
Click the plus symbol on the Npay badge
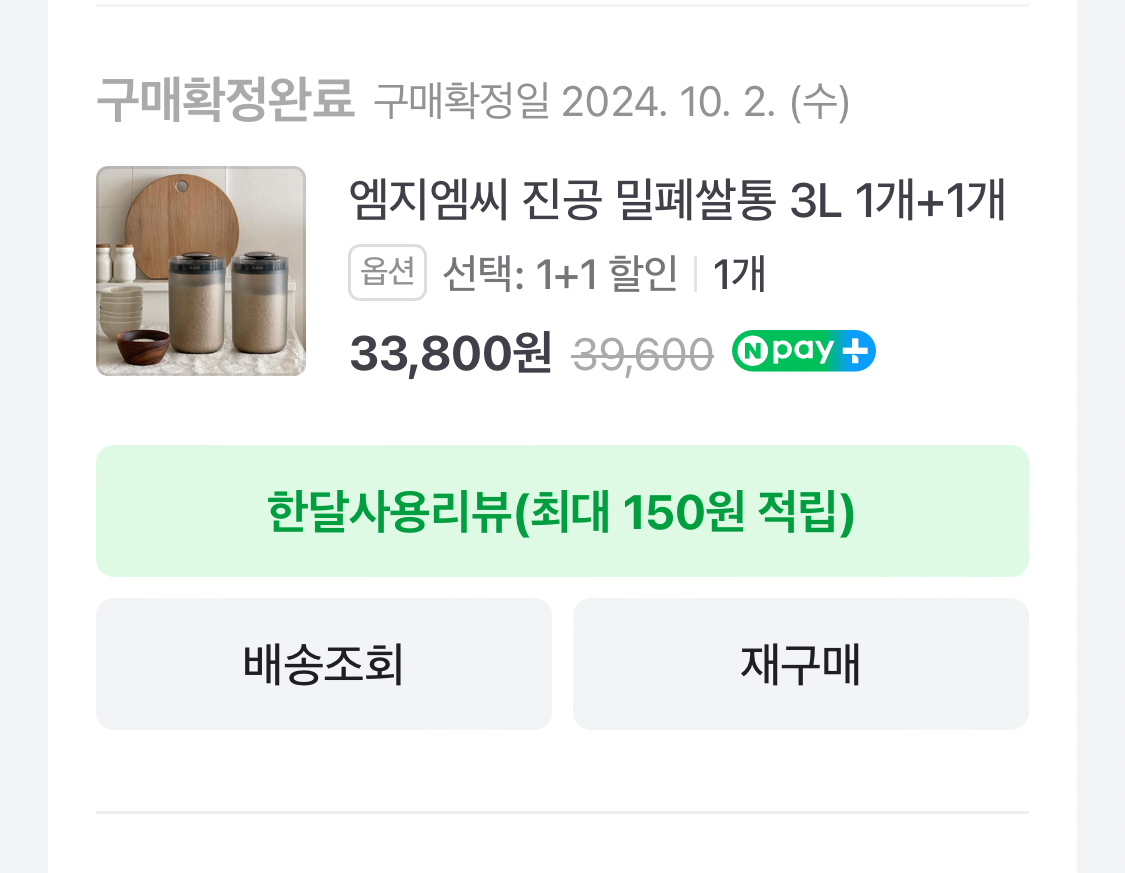856,351
